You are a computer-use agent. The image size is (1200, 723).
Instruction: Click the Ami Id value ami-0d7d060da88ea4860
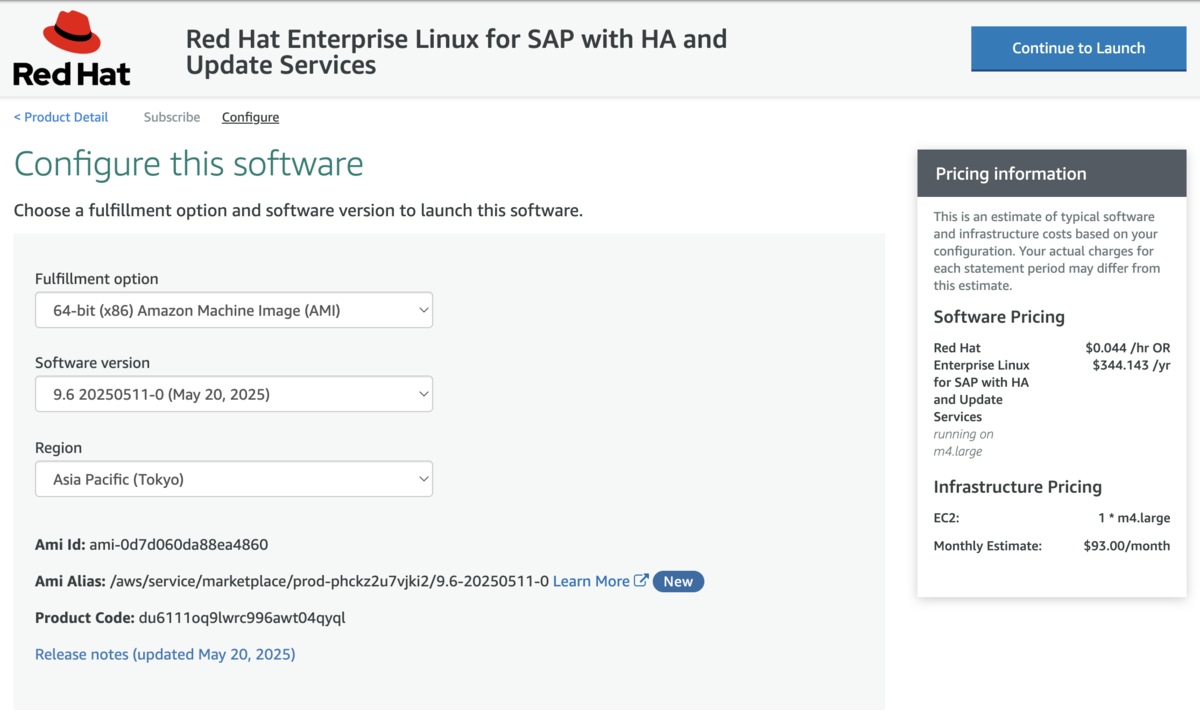(179, 545)
